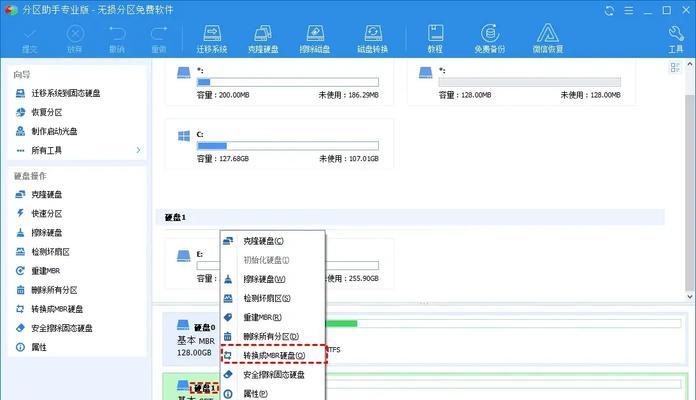Choose 重建MBR(R) in the context menu

[273, 317]
